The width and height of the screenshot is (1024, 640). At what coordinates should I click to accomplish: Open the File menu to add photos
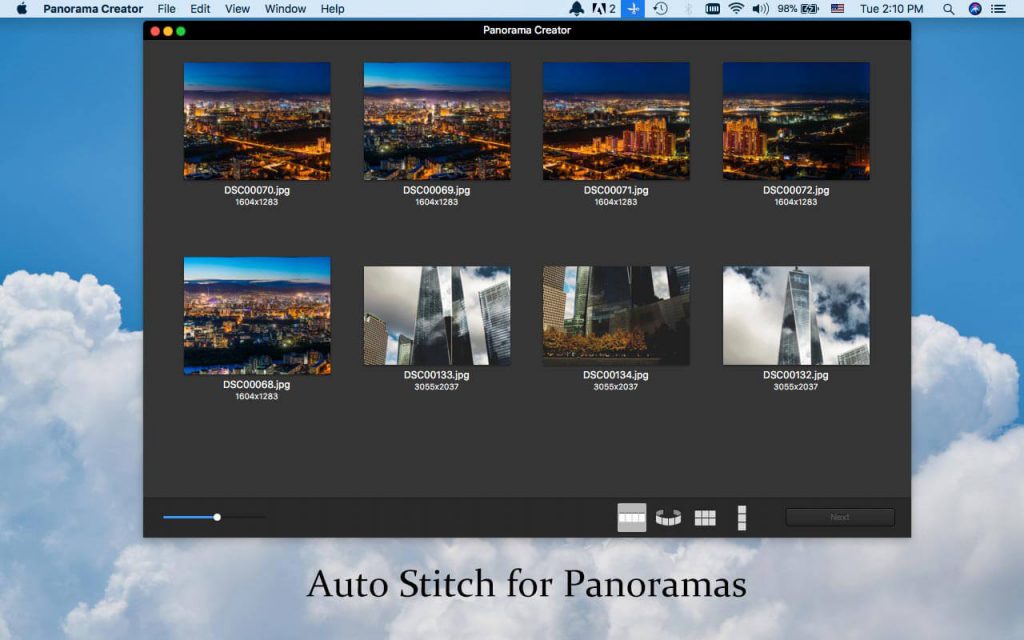coord(166,9)
